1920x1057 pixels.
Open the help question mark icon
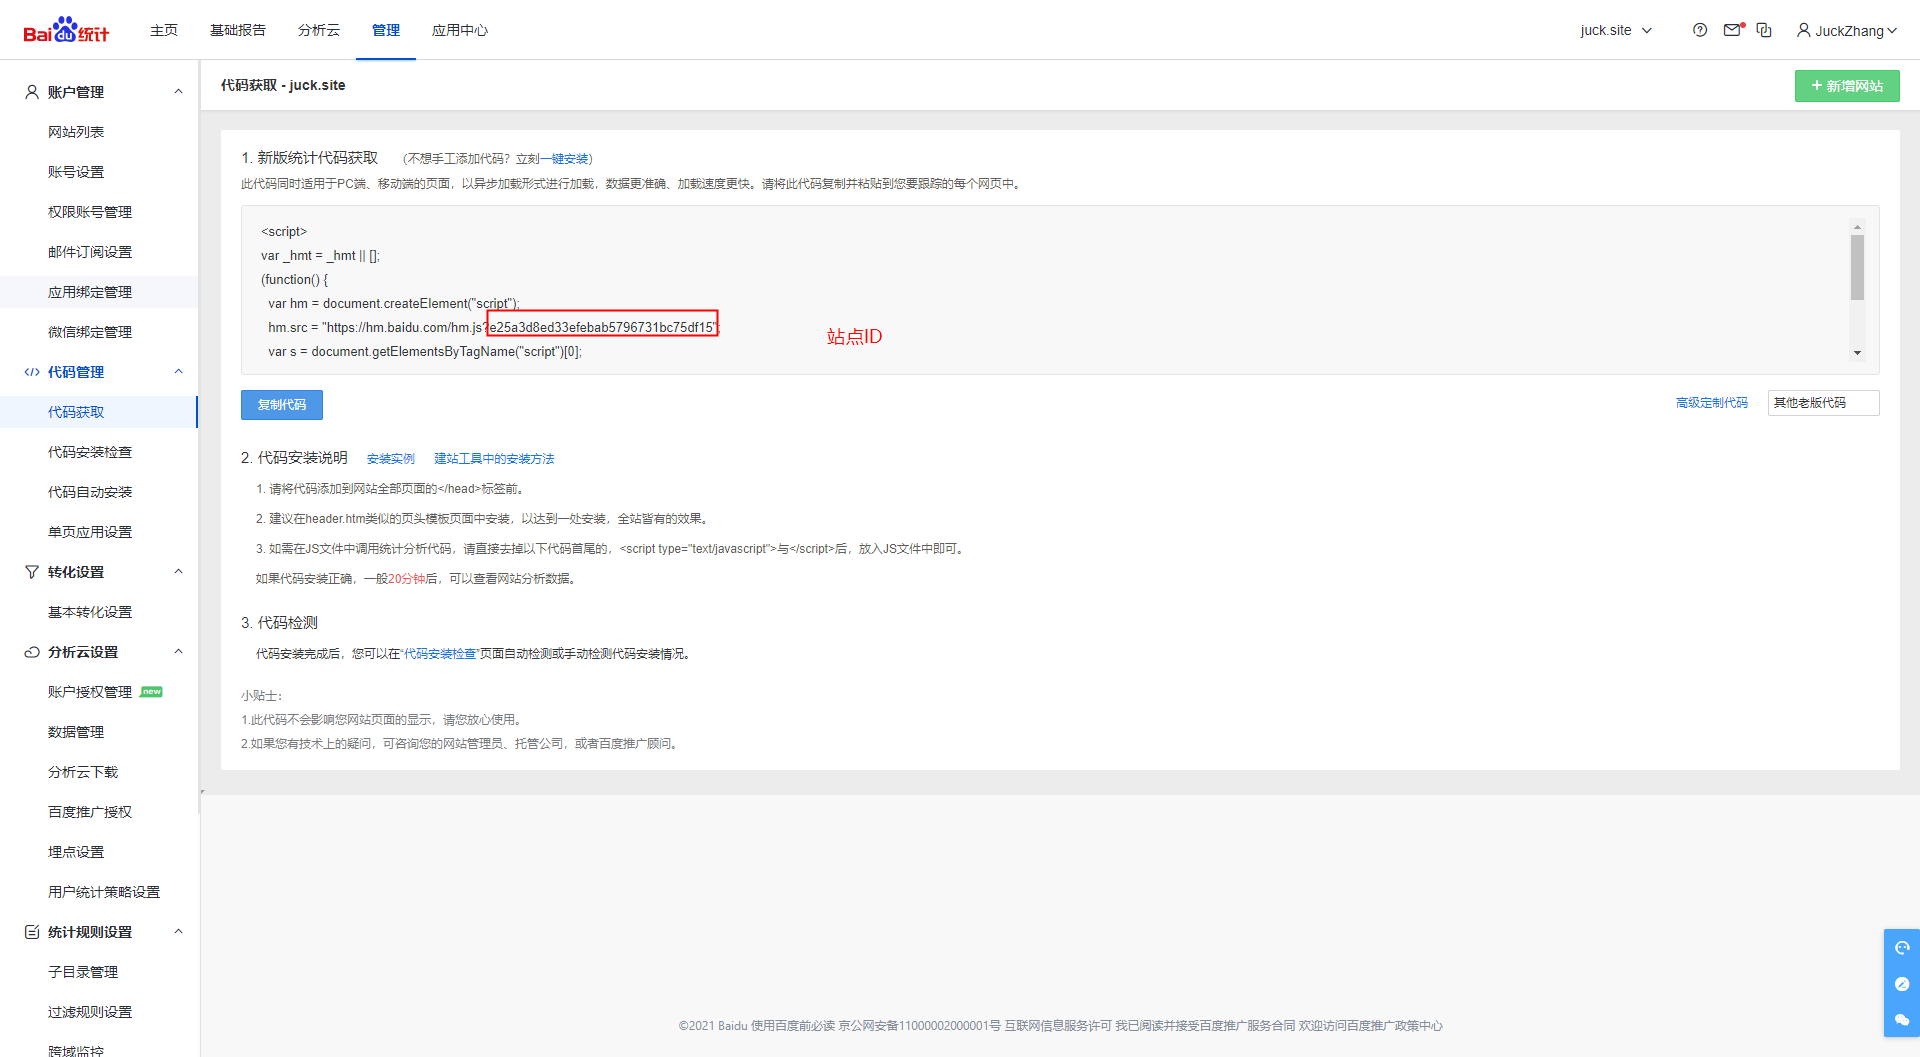click(1699, 30)
